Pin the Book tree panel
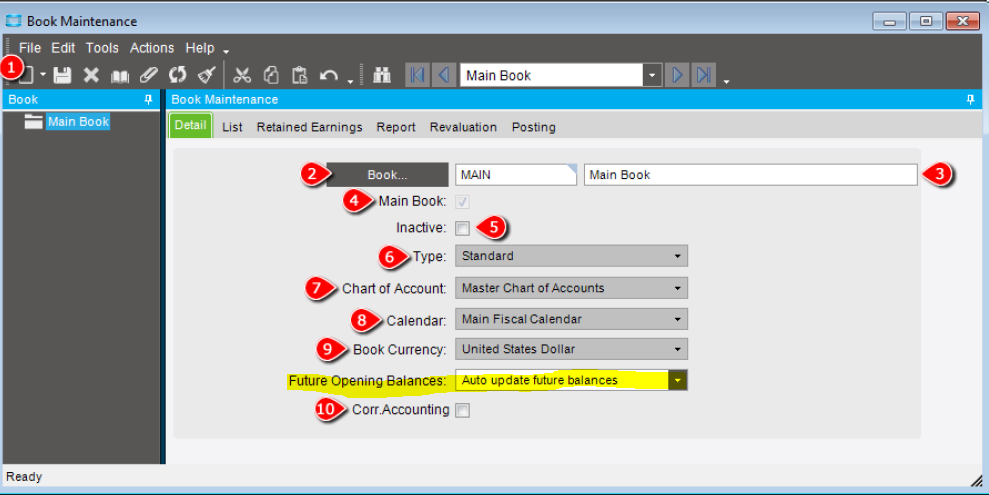 pyautogui.click(x=148, y=100)
